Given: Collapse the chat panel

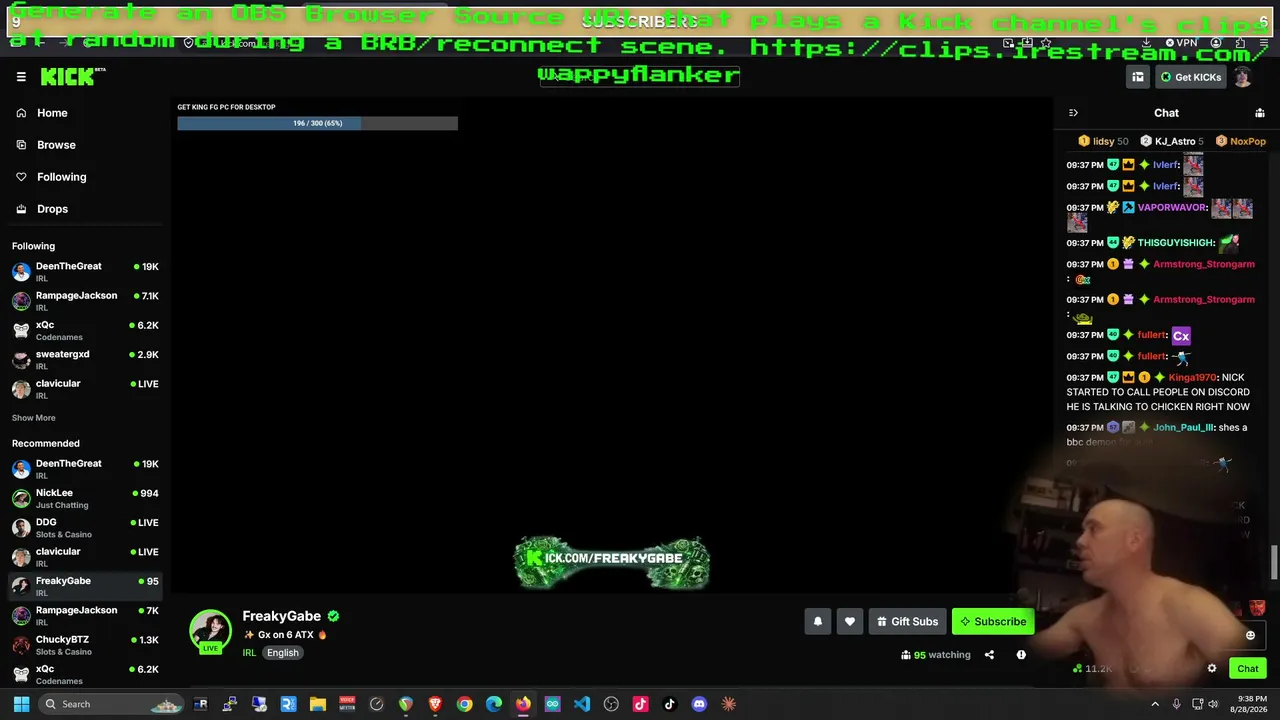Looking at the screenshot, I should coord(1073,113).
